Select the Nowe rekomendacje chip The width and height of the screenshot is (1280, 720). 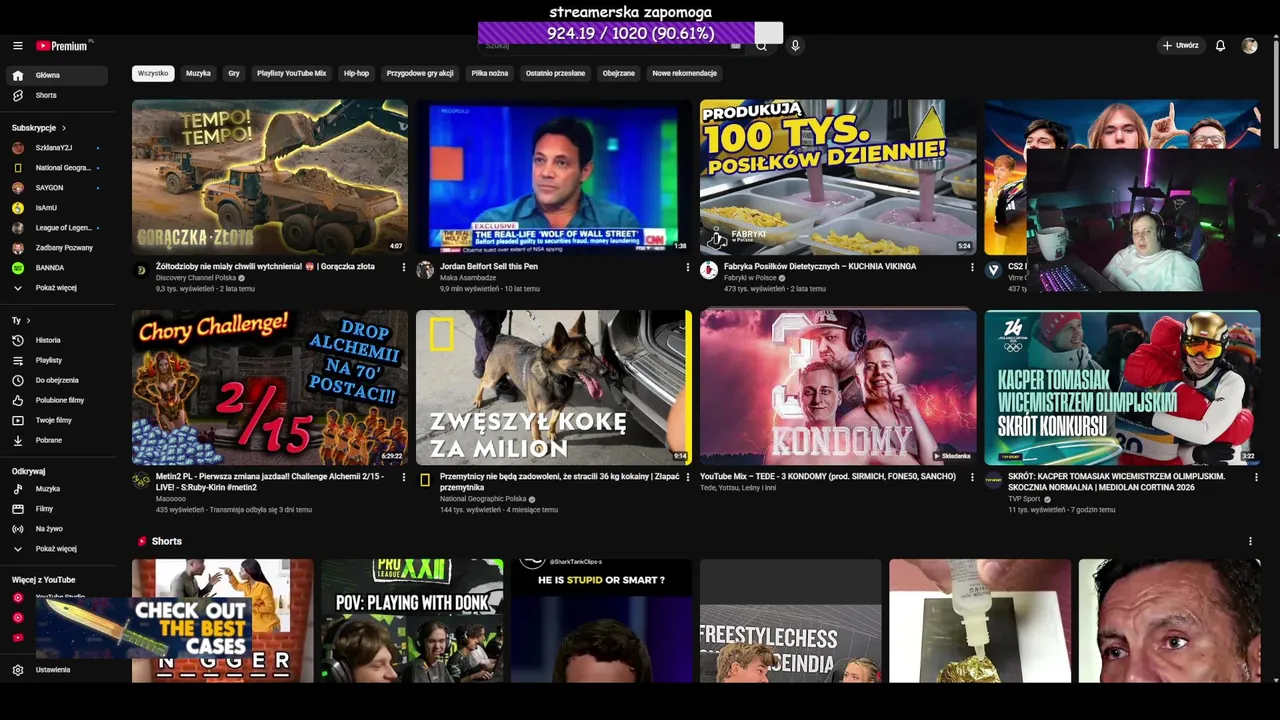point(684,73)
